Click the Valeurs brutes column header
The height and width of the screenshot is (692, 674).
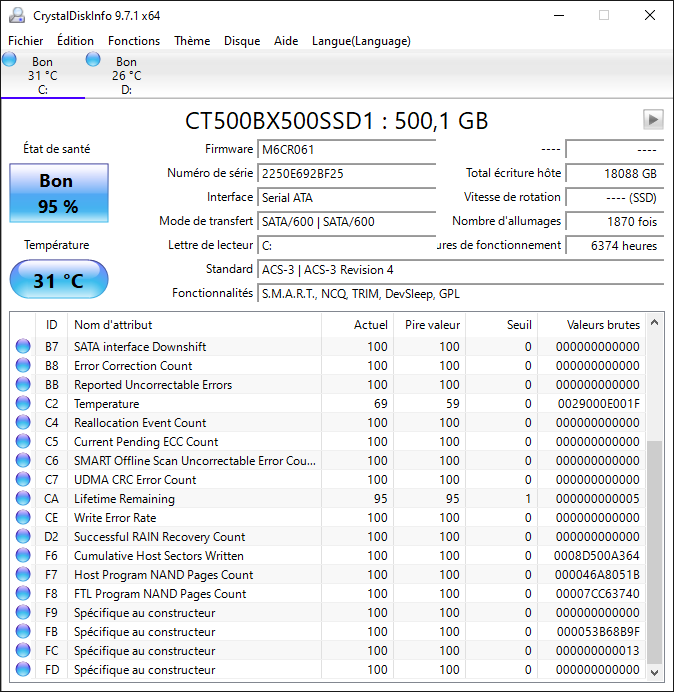tap(591, 325)
